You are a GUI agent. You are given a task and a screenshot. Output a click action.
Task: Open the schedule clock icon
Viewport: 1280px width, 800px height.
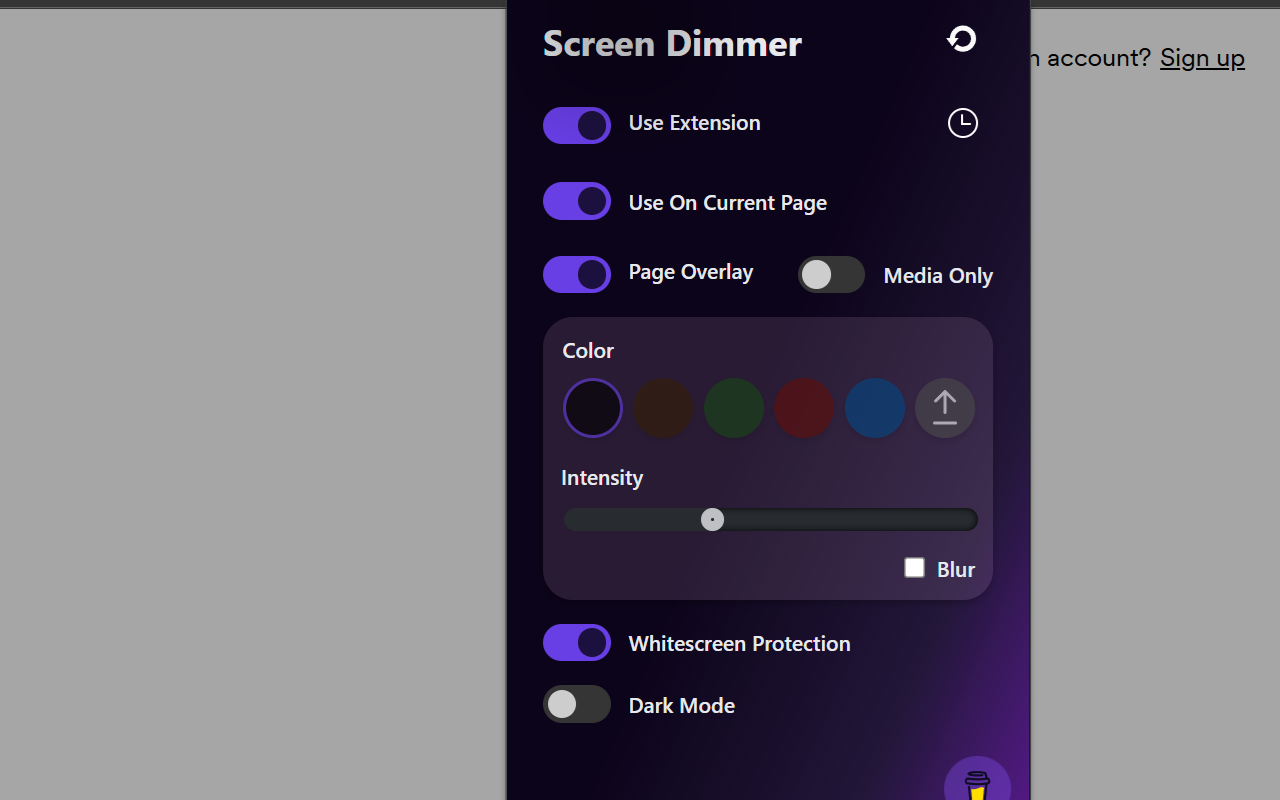pyautogui.click(x=963, y=123)
